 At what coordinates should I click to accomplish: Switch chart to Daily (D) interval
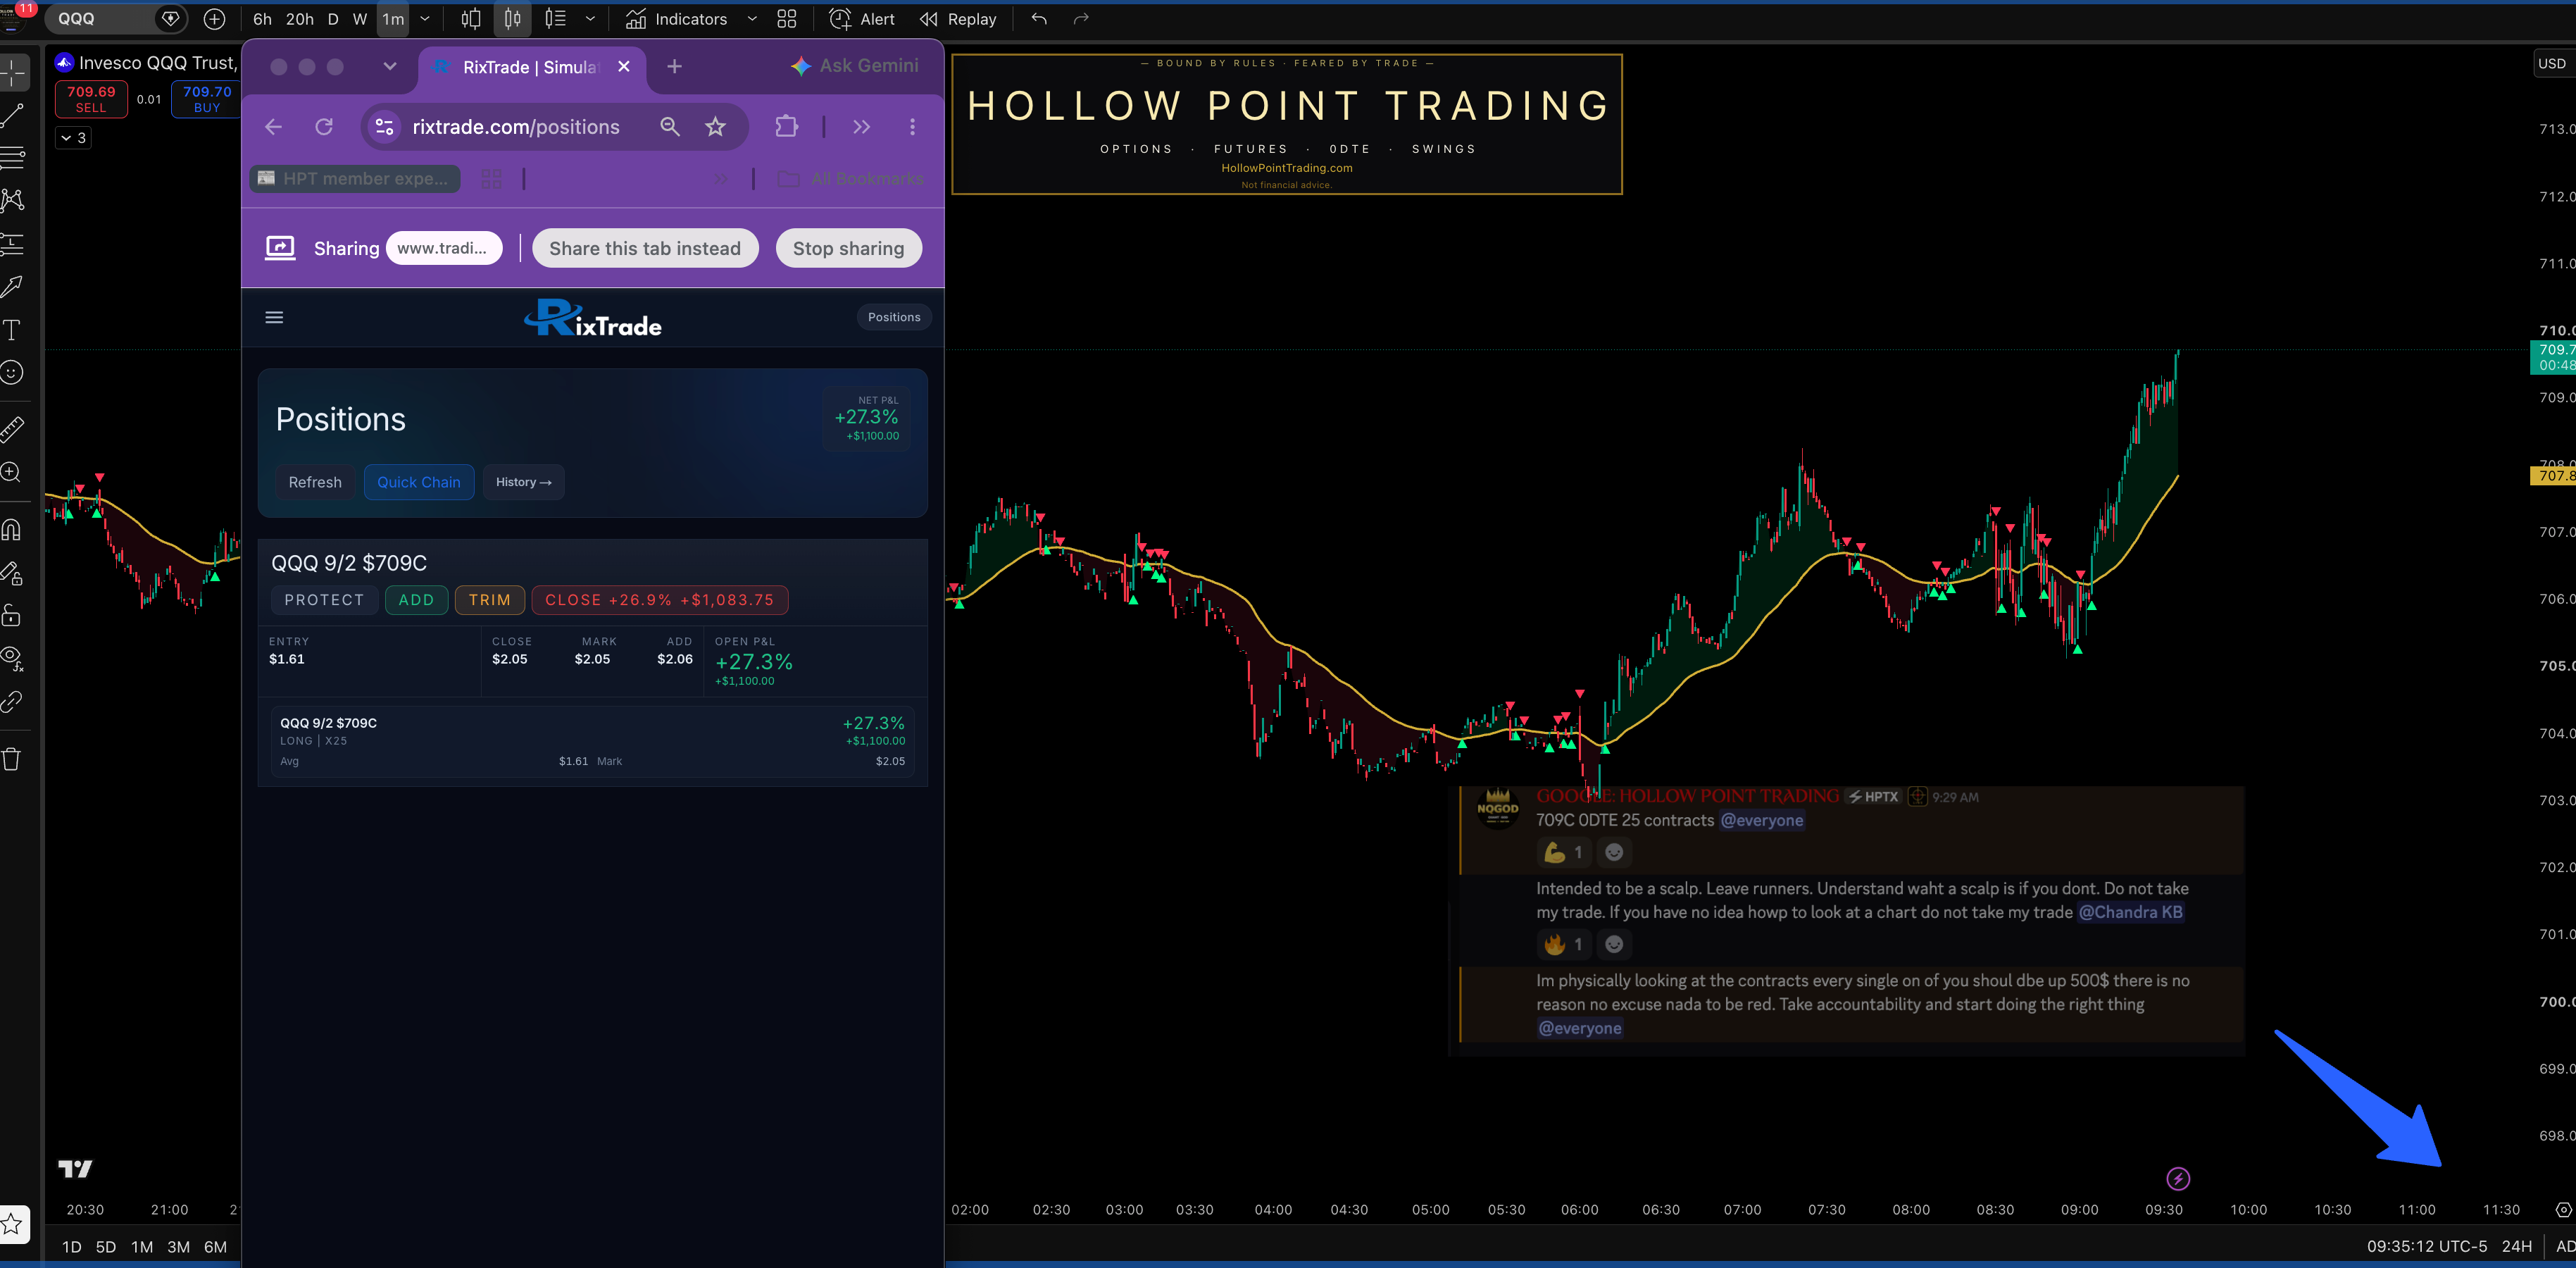tap(333, 19)
